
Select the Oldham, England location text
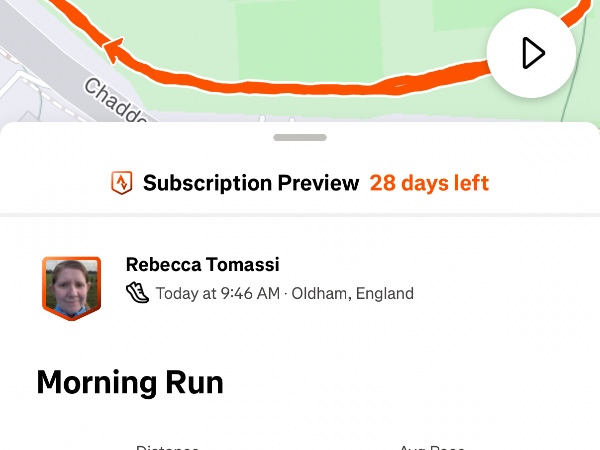[x=352, y=294]
